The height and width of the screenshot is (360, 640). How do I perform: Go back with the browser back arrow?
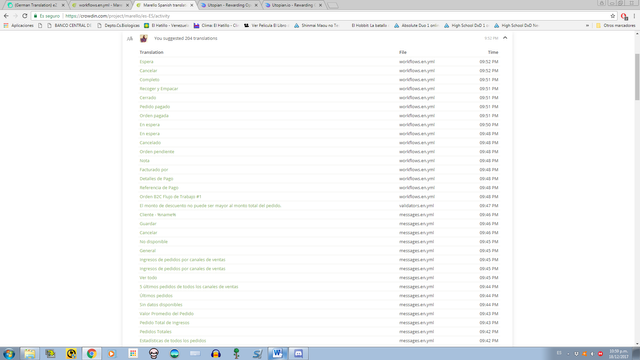pyautogui.click(x=6, y=16)
